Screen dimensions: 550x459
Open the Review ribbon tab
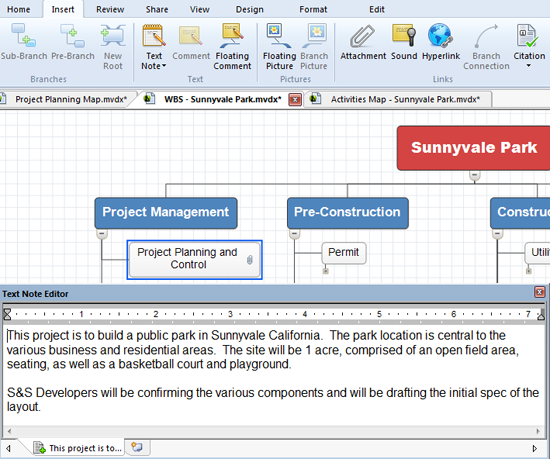110,9
